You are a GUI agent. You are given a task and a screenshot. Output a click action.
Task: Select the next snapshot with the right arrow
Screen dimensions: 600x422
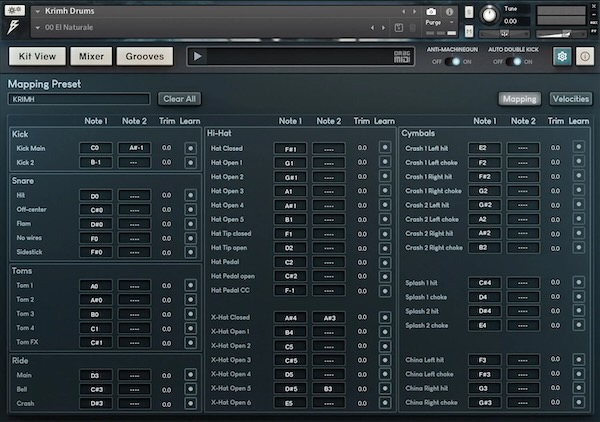(383, 28)
